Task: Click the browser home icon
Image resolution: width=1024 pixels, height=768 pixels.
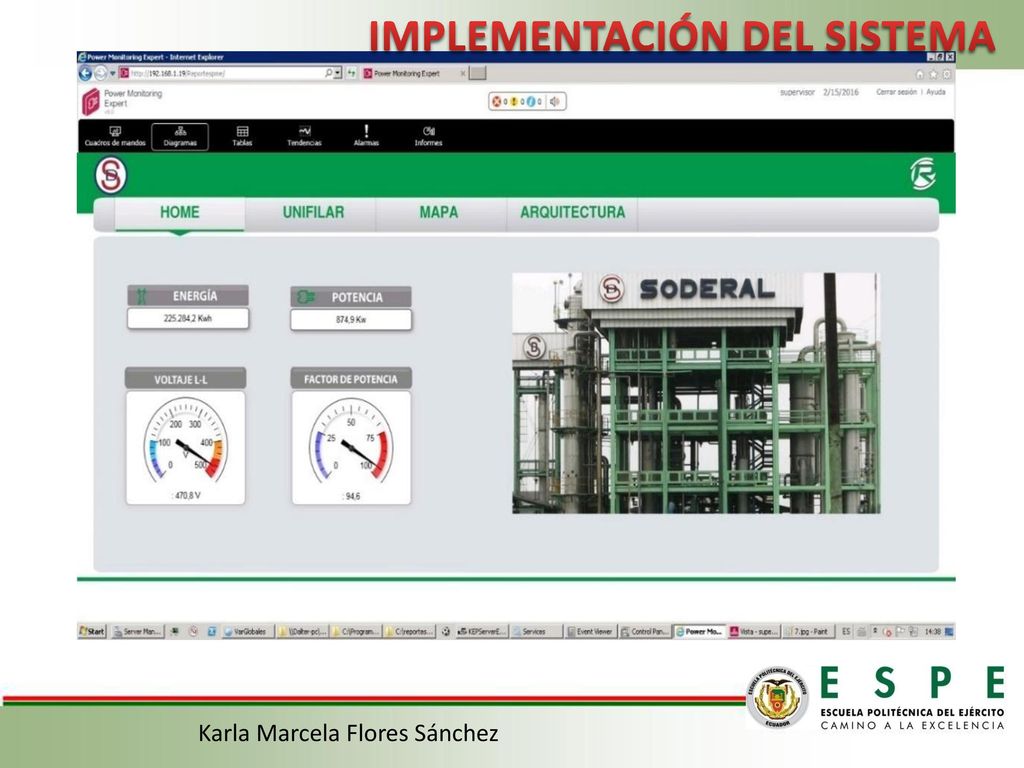Action: pos(920,74)
